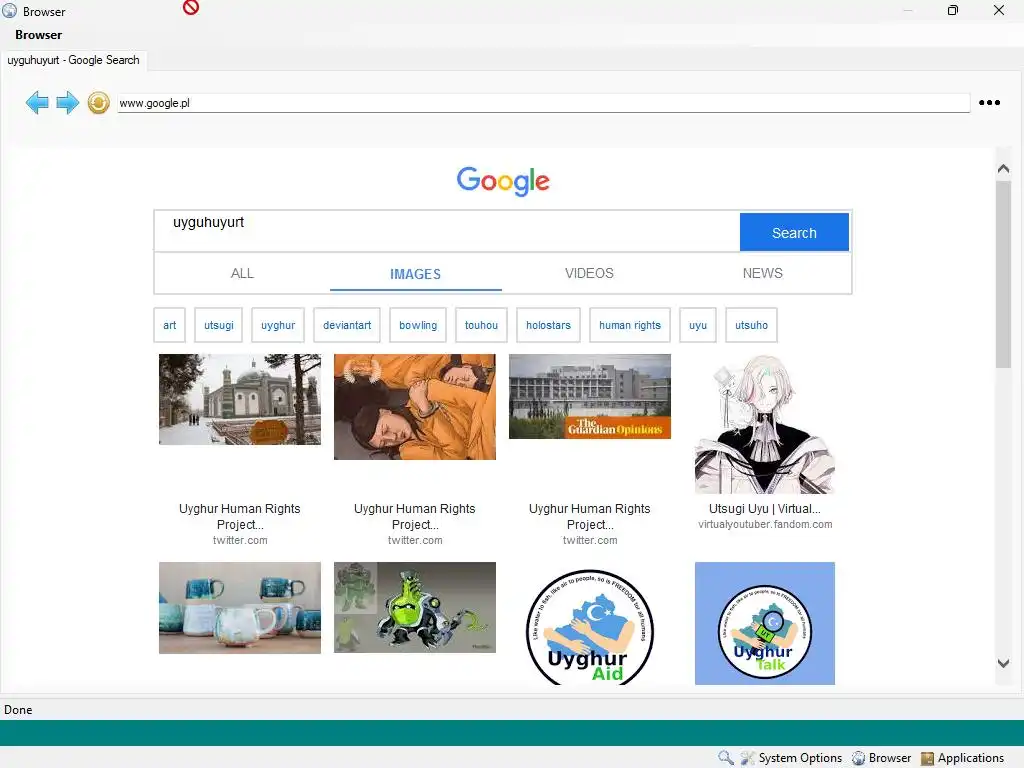Select the uyguhuyurt - Google Search browser tab

point(74,60)
